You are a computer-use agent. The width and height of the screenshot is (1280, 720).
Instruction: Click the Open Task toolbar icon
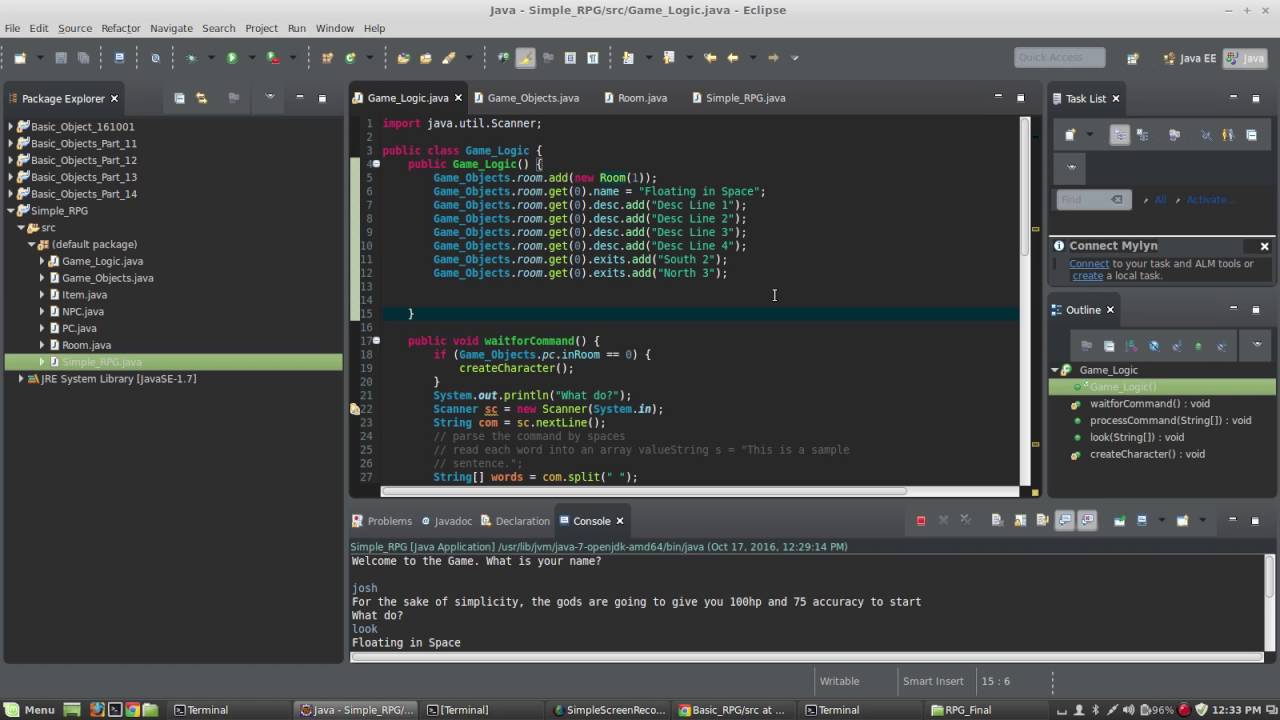point(426,58)
